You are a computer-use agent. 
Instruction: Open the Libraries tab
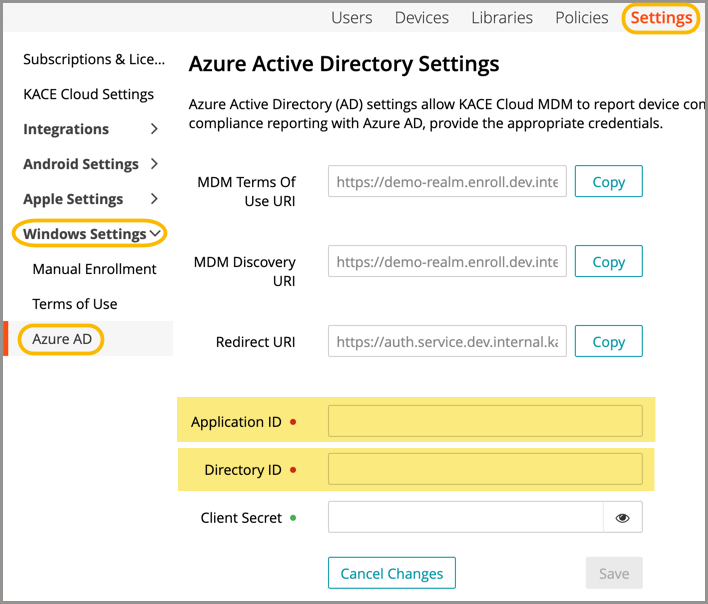pos(502,18)
